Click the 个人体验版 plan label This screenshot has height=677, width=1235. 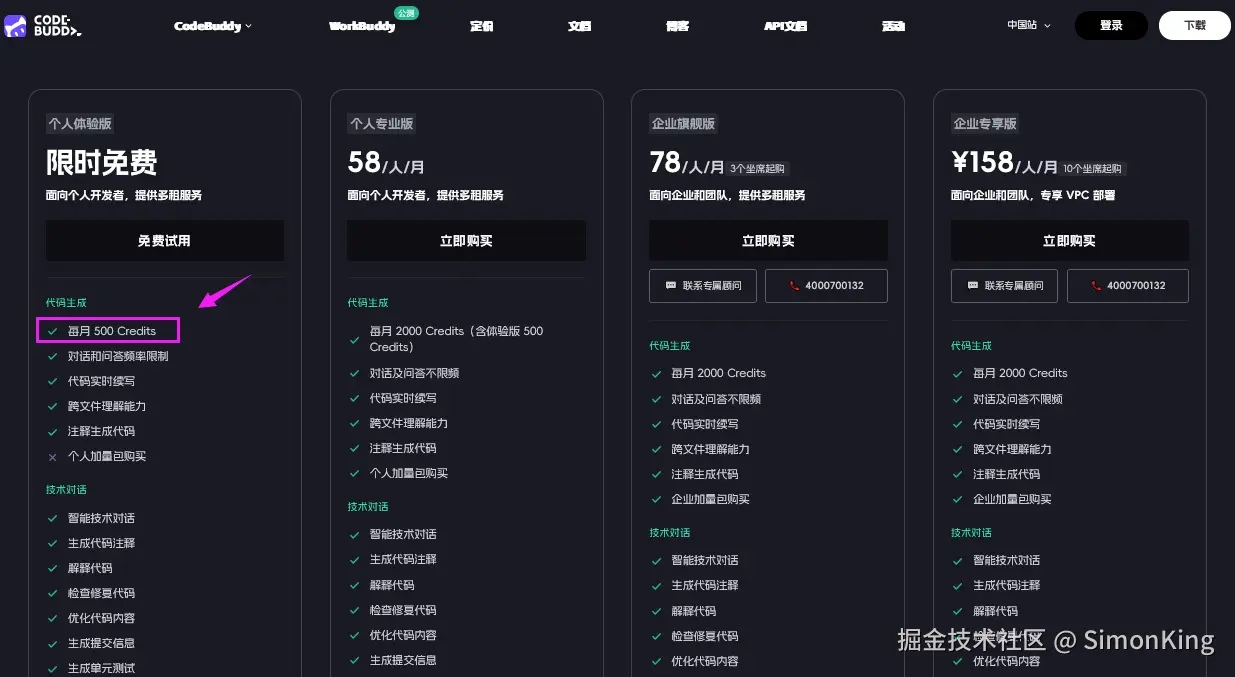click(80, 124)
